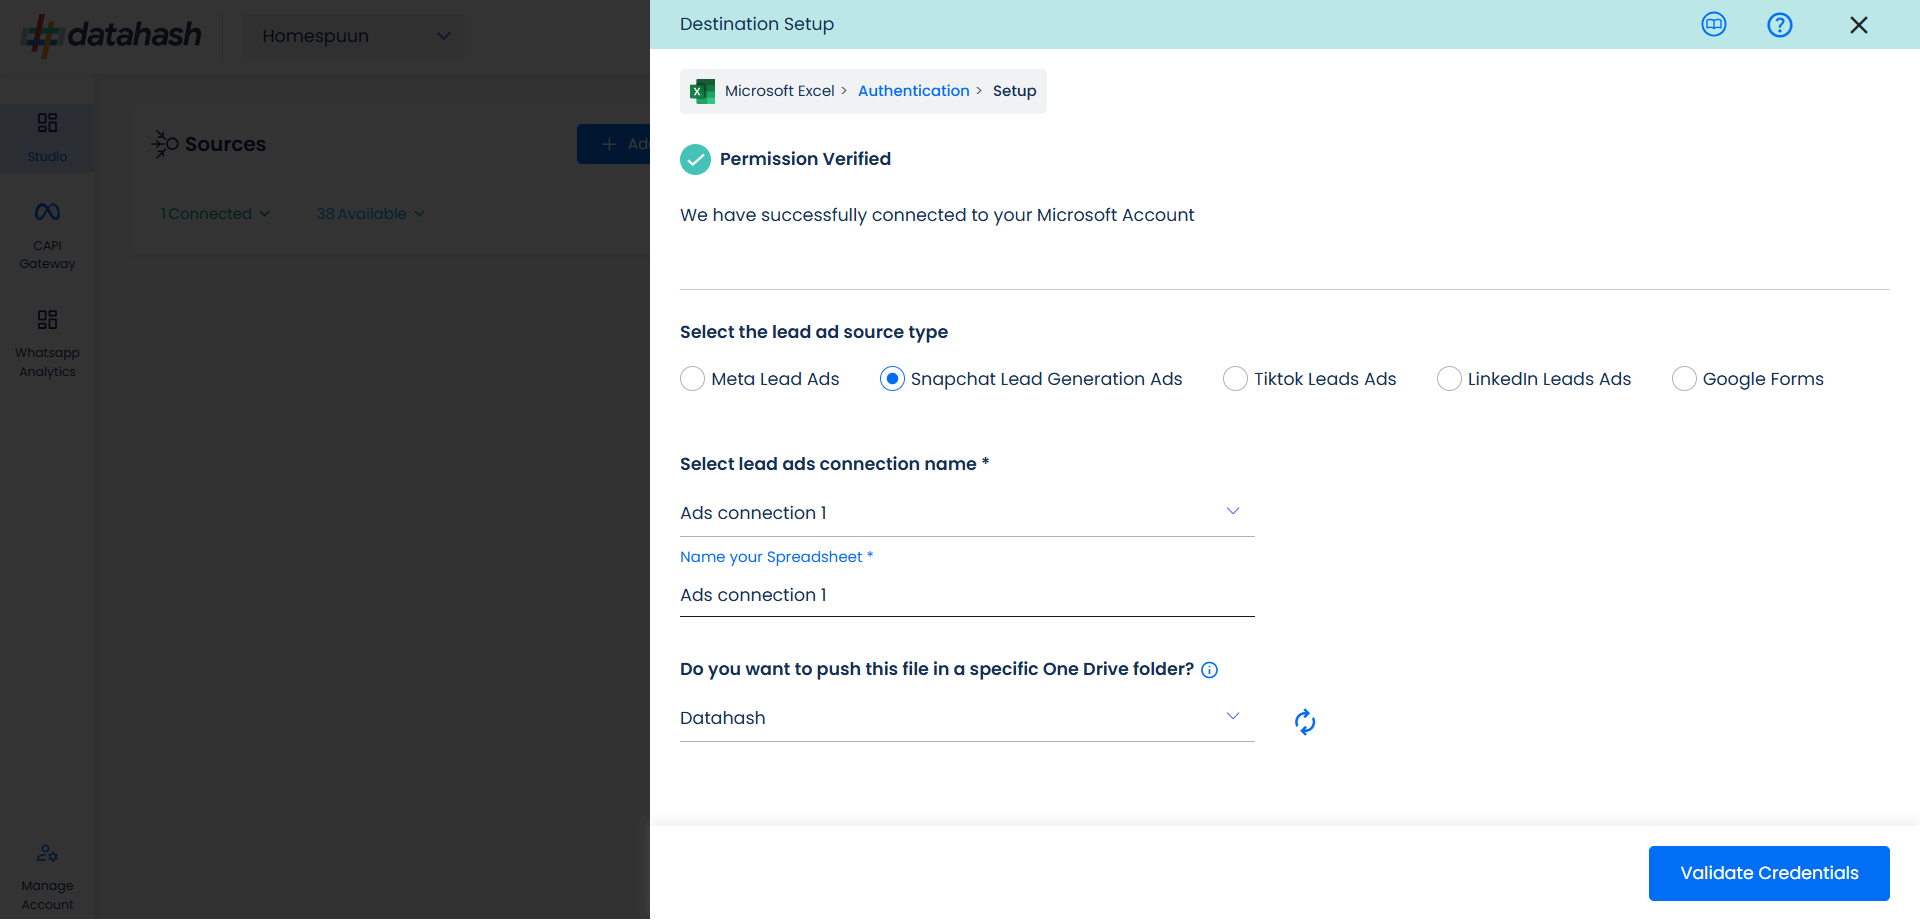Select Google Forms radio option
Viewport: 1920px width, 924px height.
(x=1684, y=379)
